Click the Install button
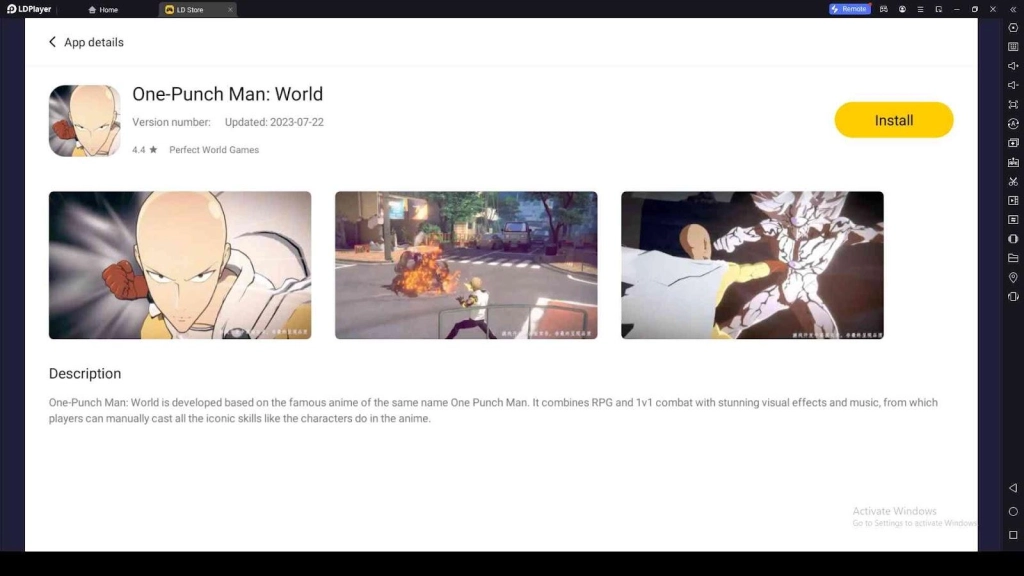Image resolution: width=1024 pixels, height=576 pixels. tap(893, 120)
